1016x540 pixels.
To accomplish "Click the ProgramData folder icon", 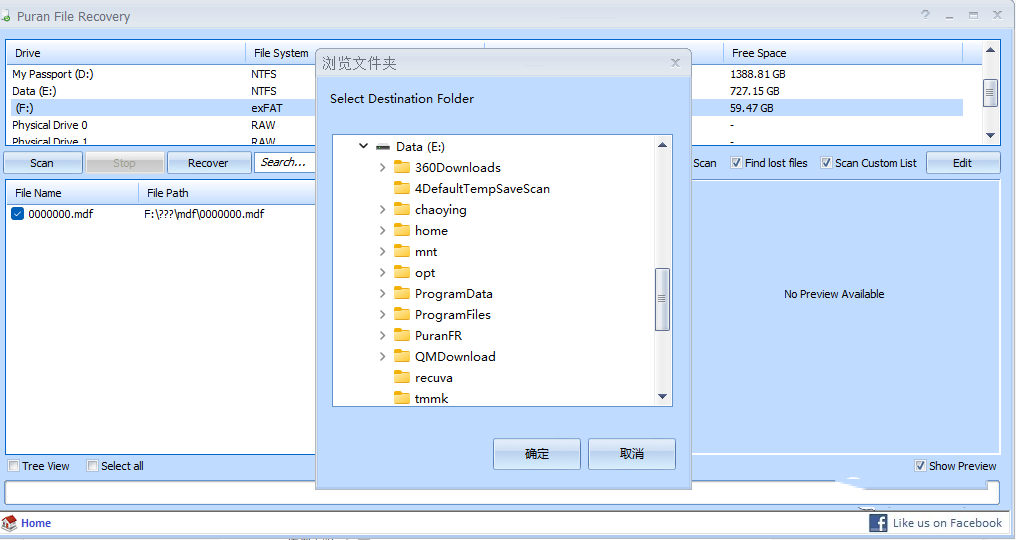I will click(402, 294).
